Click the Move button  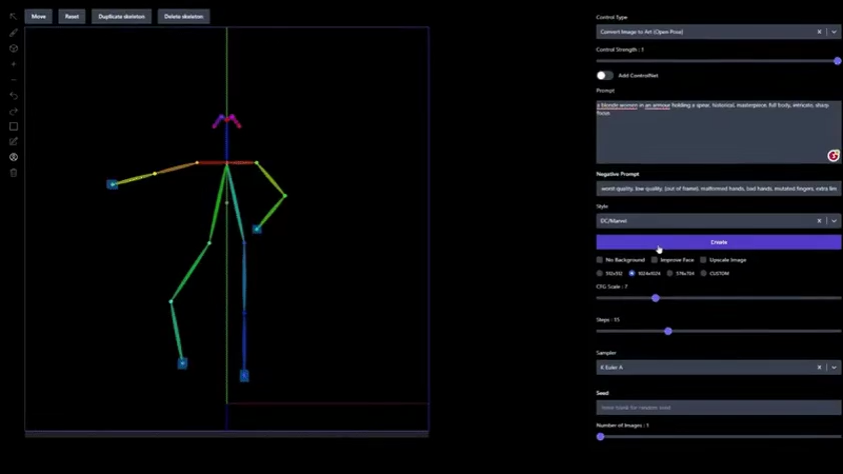click(x=38, y=17)
